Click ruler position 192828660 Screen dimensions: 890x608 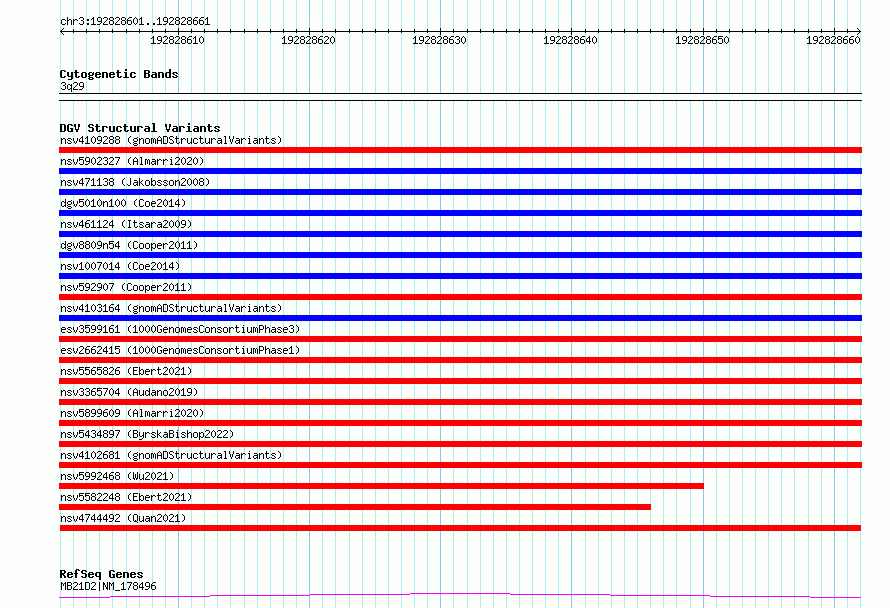click(x=833, y=40)
